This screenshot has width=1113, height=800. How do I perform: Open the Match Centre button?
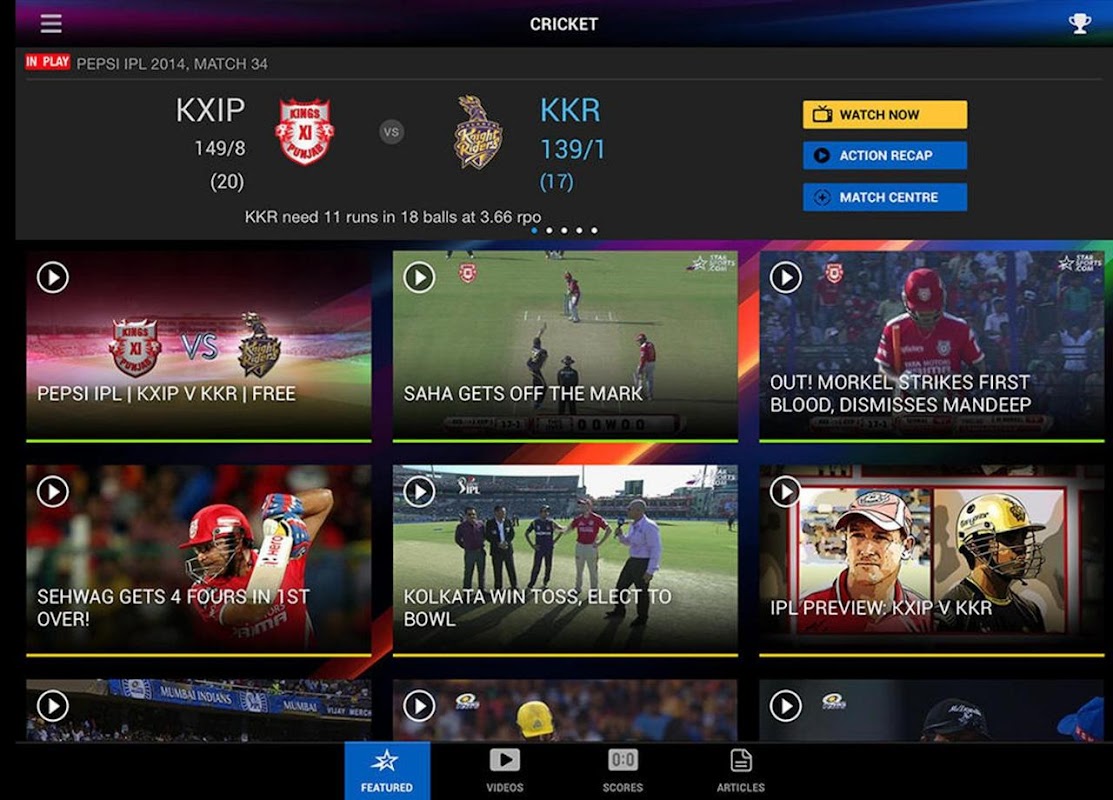[x=884, y=197]
